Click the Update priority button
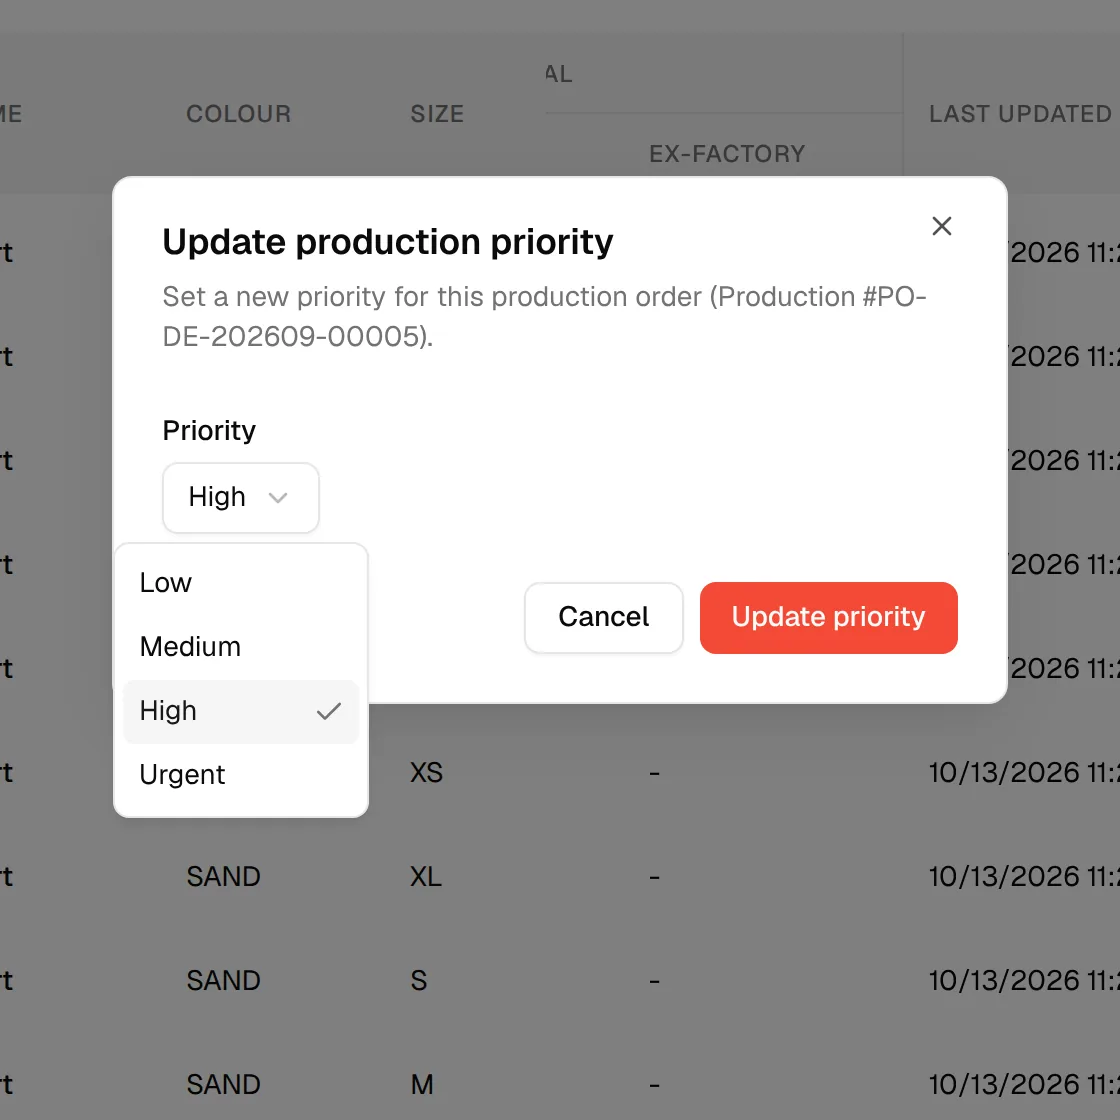The height and width of the screenshot is (1120, 1120). [829, 617]
